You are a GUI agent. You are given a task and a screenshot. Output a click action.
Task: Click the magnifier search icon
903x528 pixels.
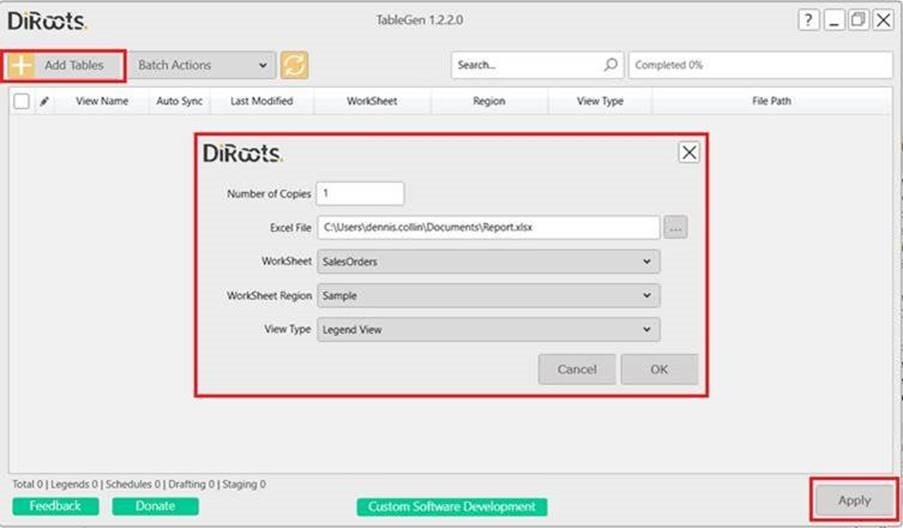click(610, 65)
